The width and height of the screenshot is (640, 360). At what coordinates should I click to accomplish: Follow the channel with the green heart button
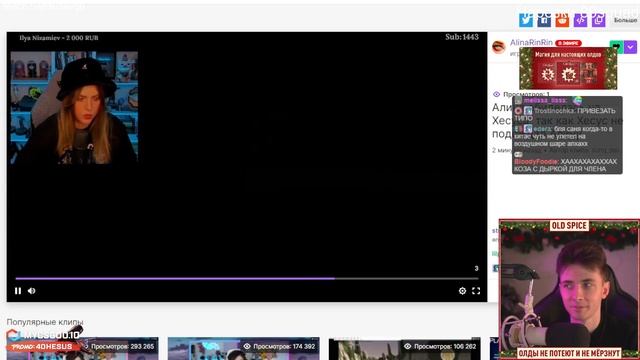pos(616,47)
